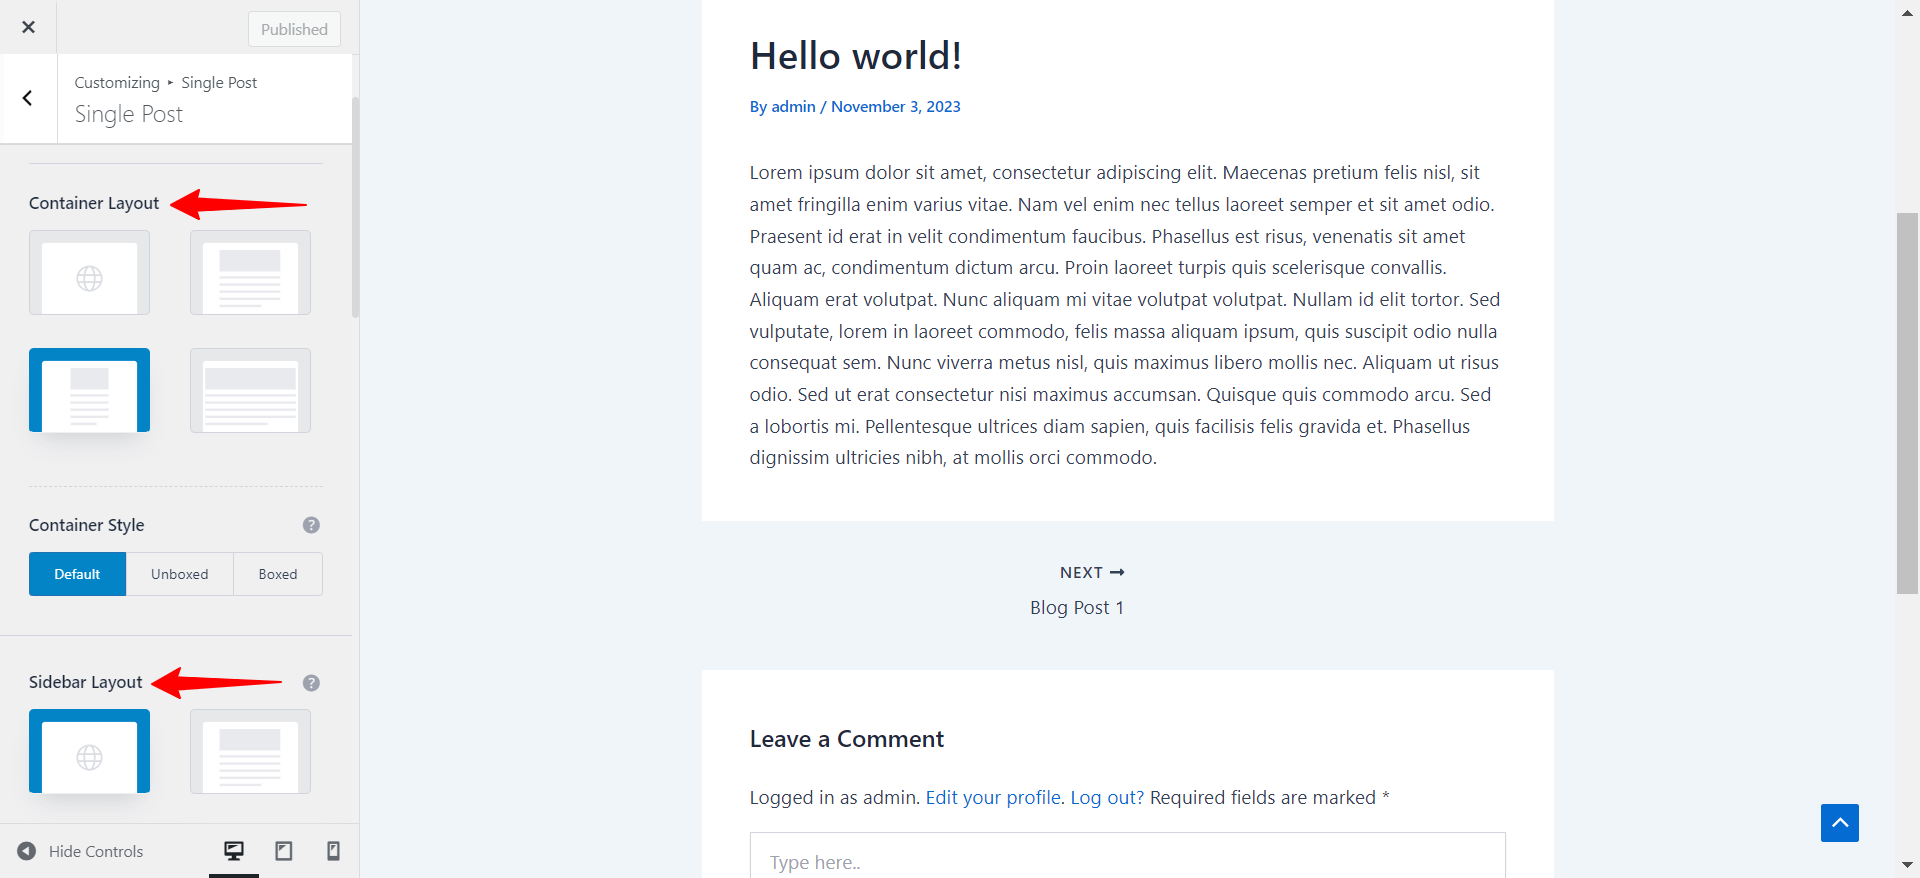Open the admin author link
Viewport: 1920px width, 878px height.
(793, 106)
